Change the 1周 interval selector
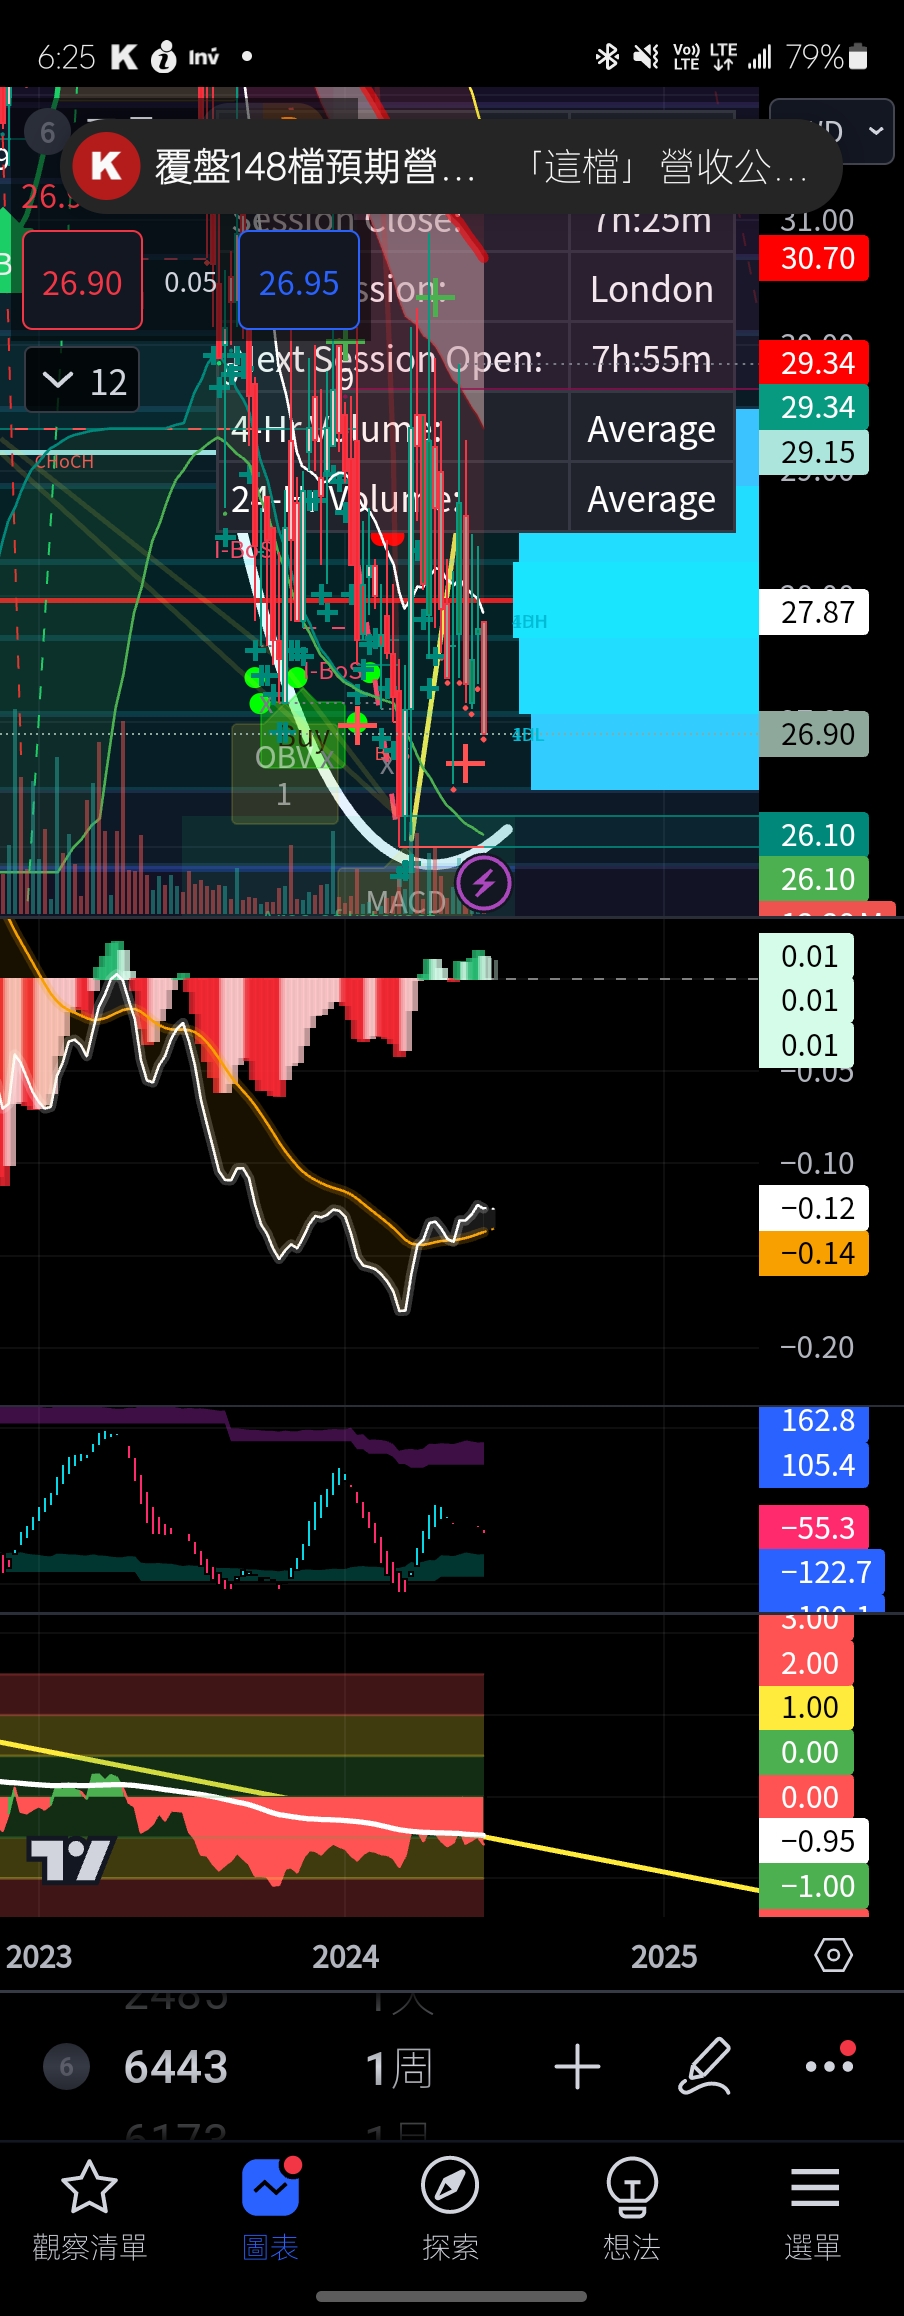 coord(398,2068)
